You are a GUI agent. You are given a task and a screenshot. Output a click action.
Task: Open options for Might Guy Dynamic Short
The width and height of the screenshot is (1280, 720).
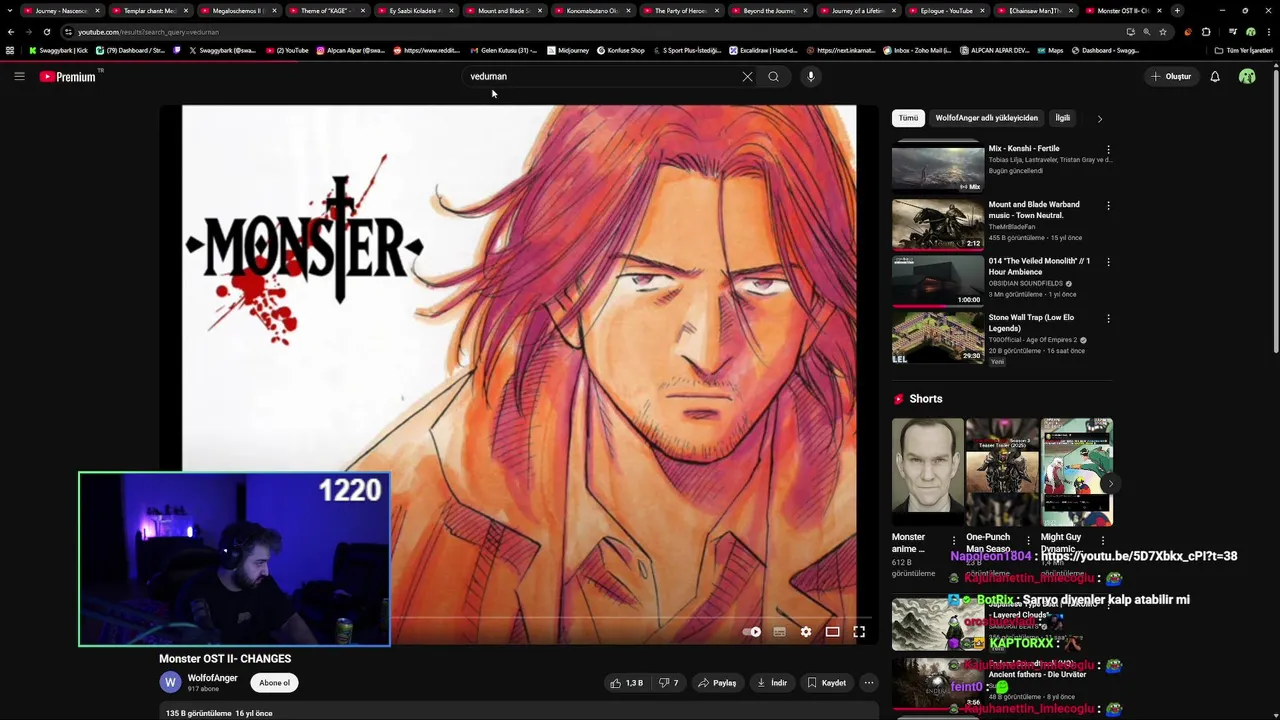(x=1103, y=541)
